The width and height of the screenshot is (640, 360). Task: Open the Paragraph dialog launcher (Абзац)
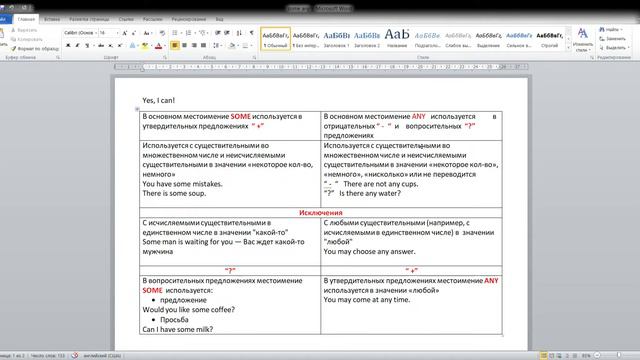[254, 58]
